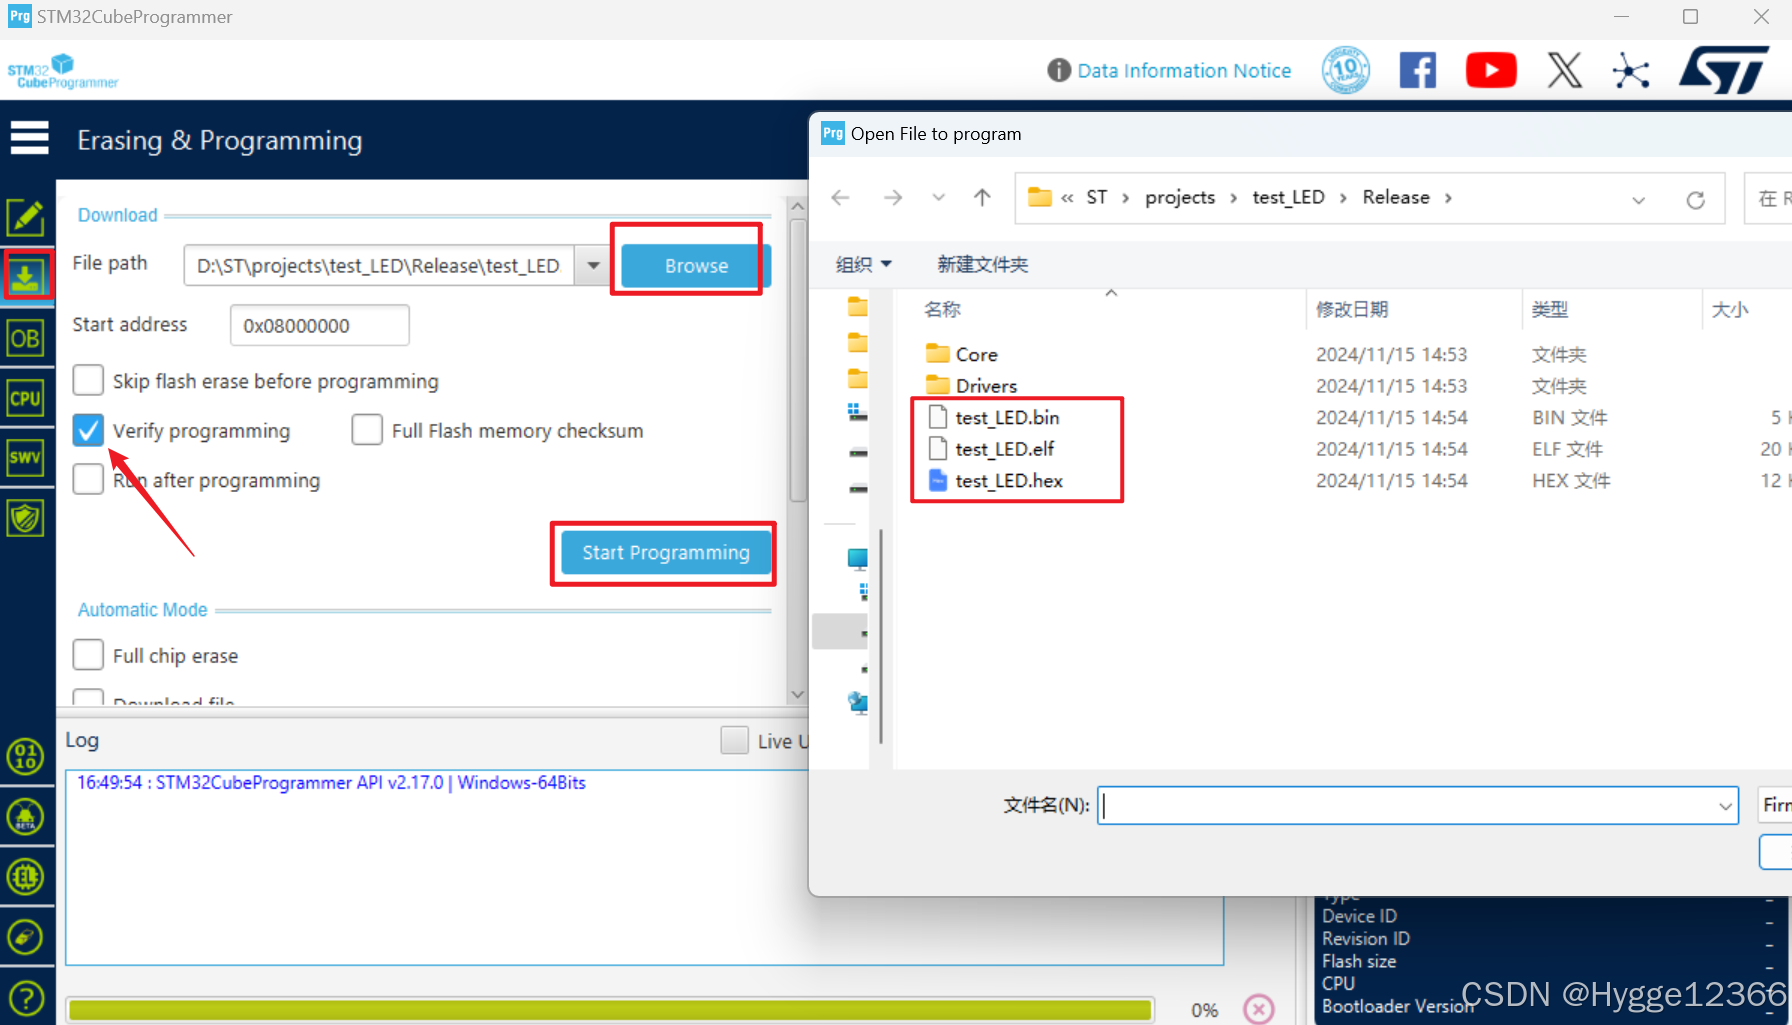Click the 10 years anniversary badge
This screenshot has height=1025, width=1792.
(x=1346, y=70)
